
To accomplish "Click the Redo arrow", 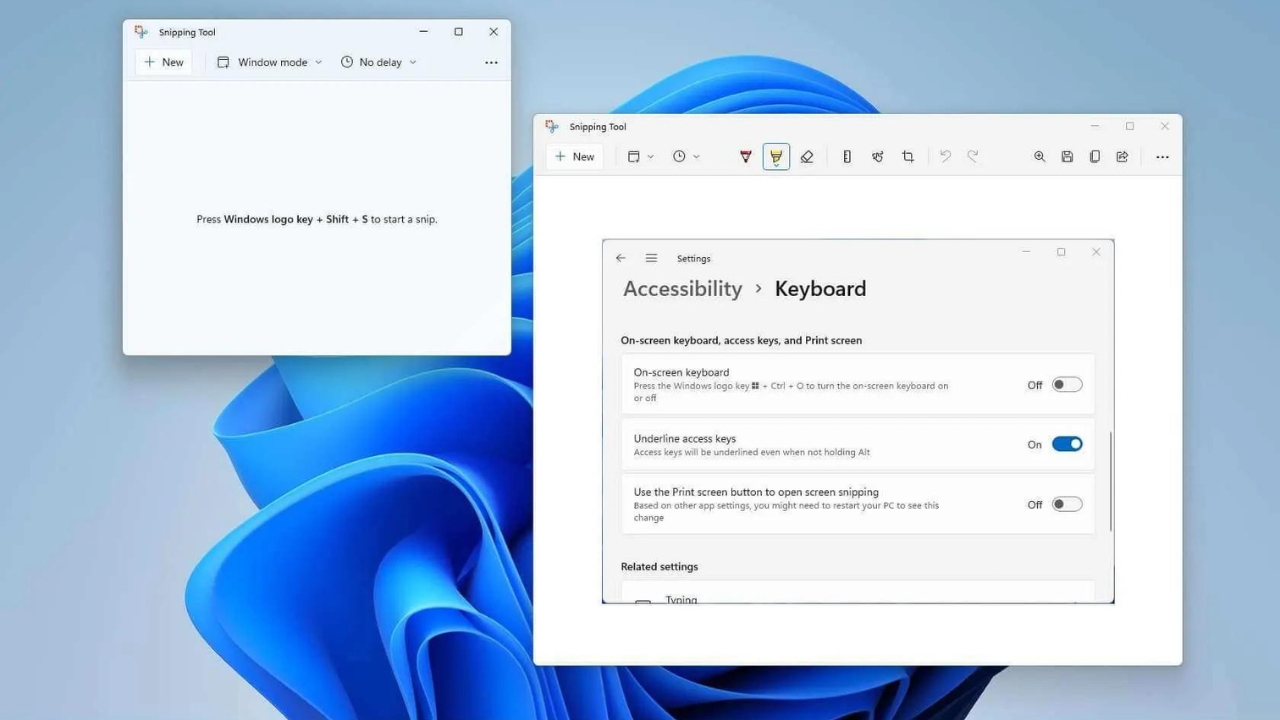I will (973, 157).
